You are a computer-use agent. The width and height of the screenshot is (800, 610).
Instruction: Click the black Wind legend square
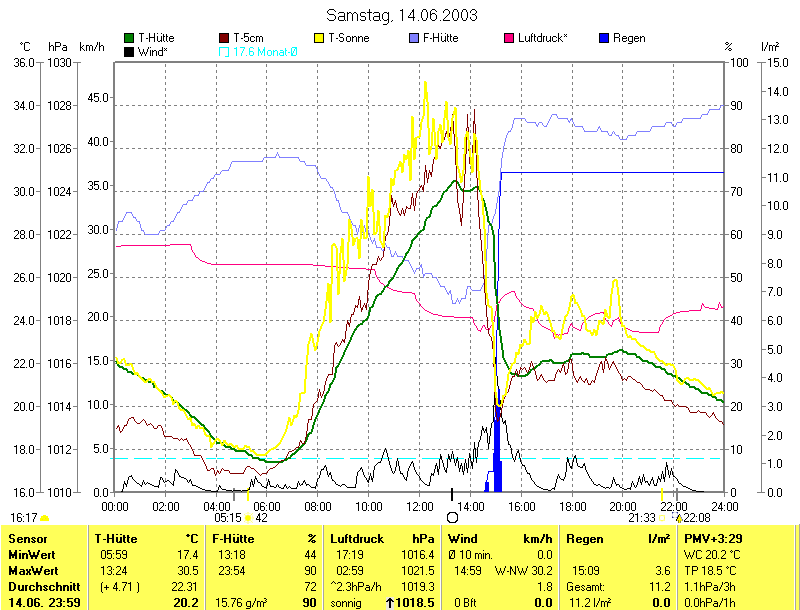coord(130,51)
